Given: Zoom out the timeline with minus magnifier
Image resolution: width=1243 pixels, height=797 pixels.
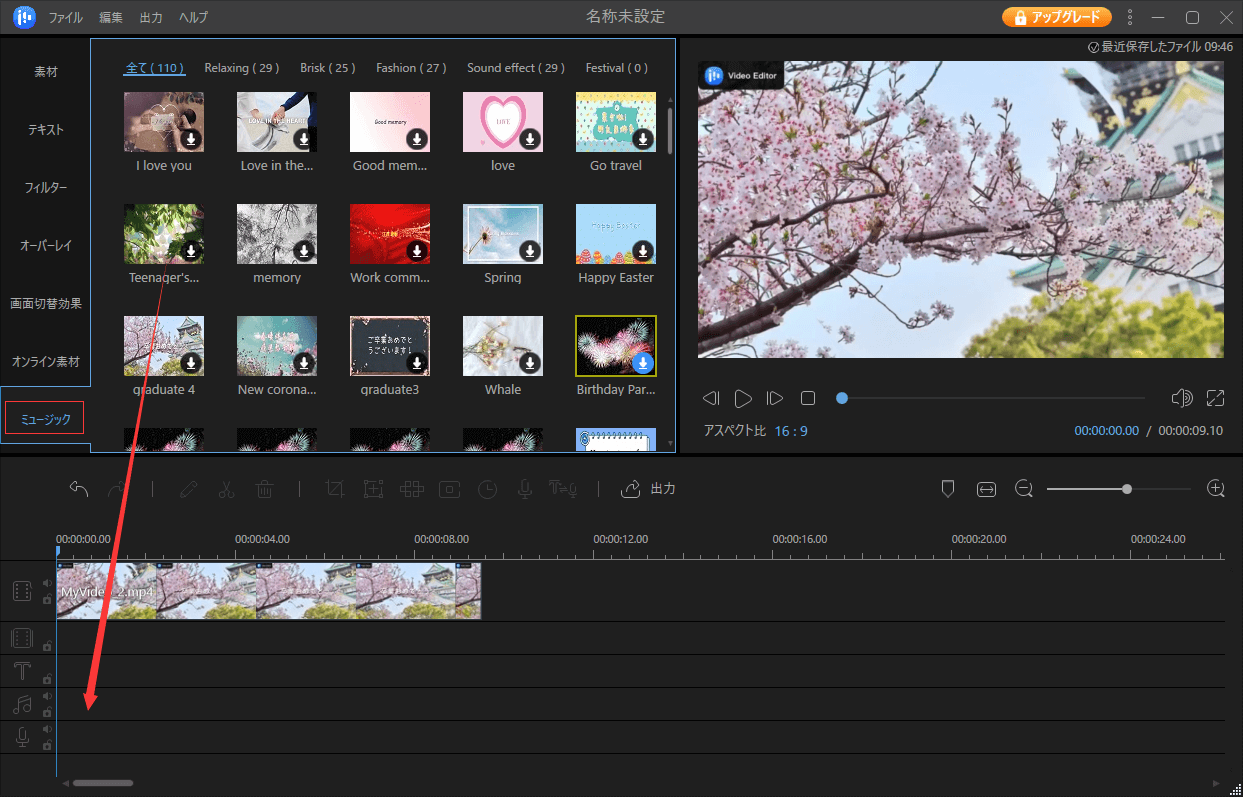Looking at the screenshot, I should pyautogui.click(x=1024, y=489).
